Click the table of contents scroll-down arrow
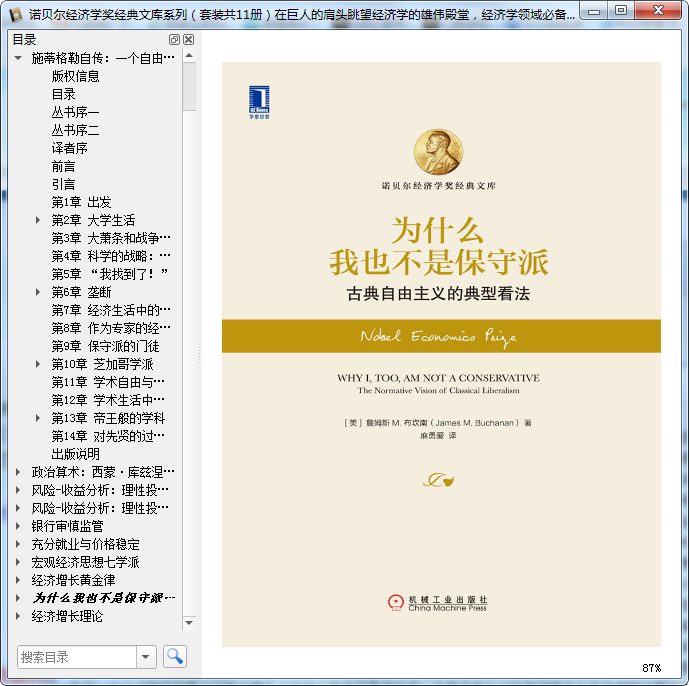This screenshot has width=689, height=686. pyautogui.click(x=189, y=623)
